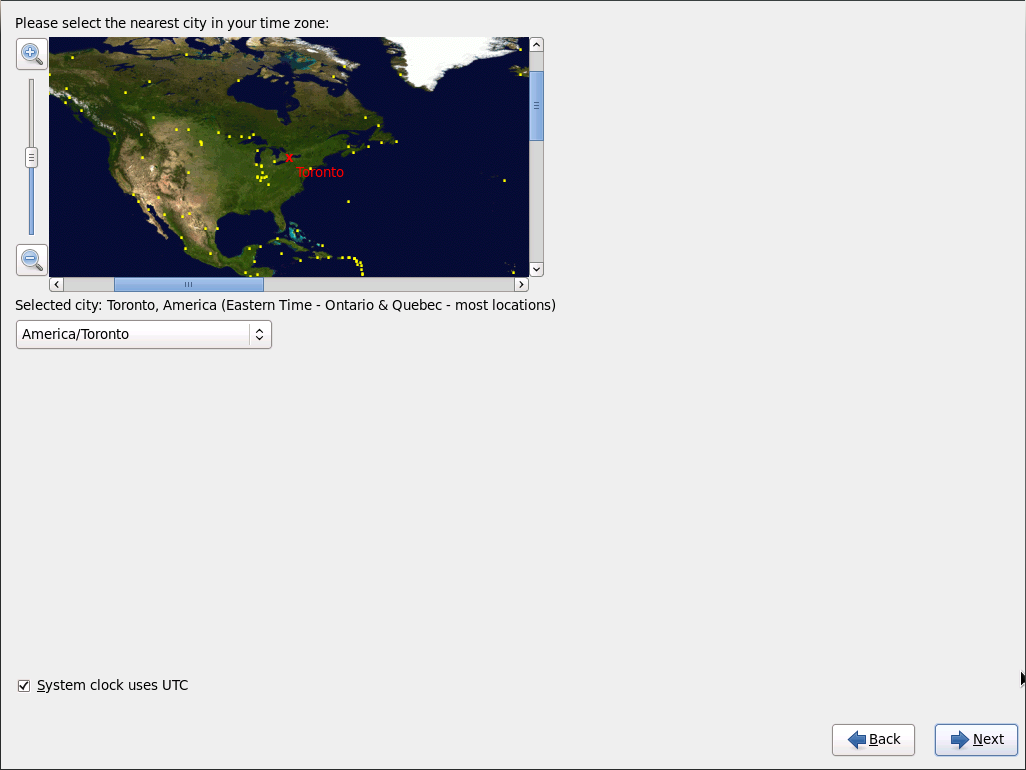Open the America/Toronto time zone dropdown
The image size is (1026, 770).
tap(144, 334)
